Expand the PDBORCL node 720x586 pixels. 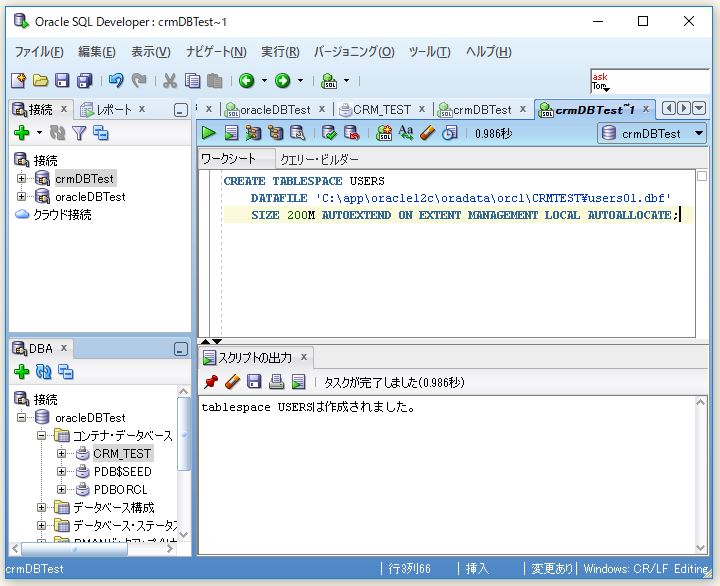(61, 490)
